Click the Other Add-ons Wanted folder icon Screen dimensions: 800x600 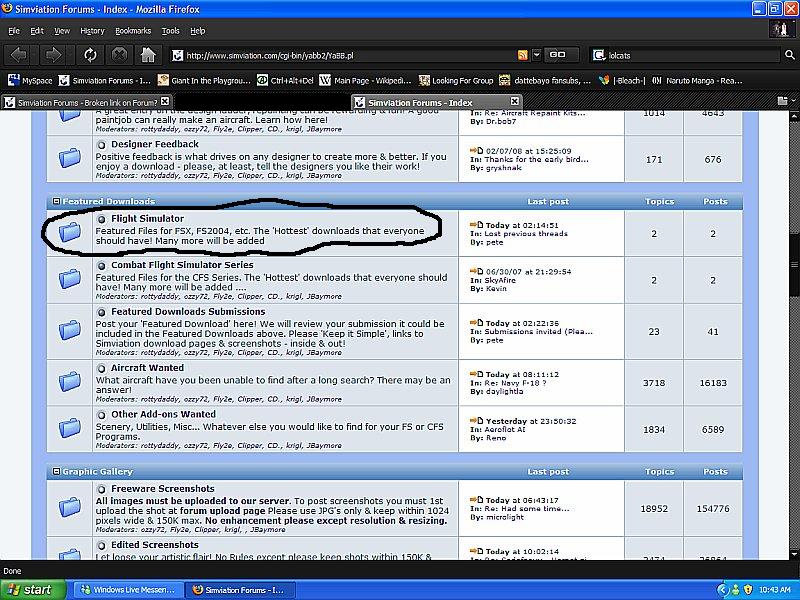[70, 428]
